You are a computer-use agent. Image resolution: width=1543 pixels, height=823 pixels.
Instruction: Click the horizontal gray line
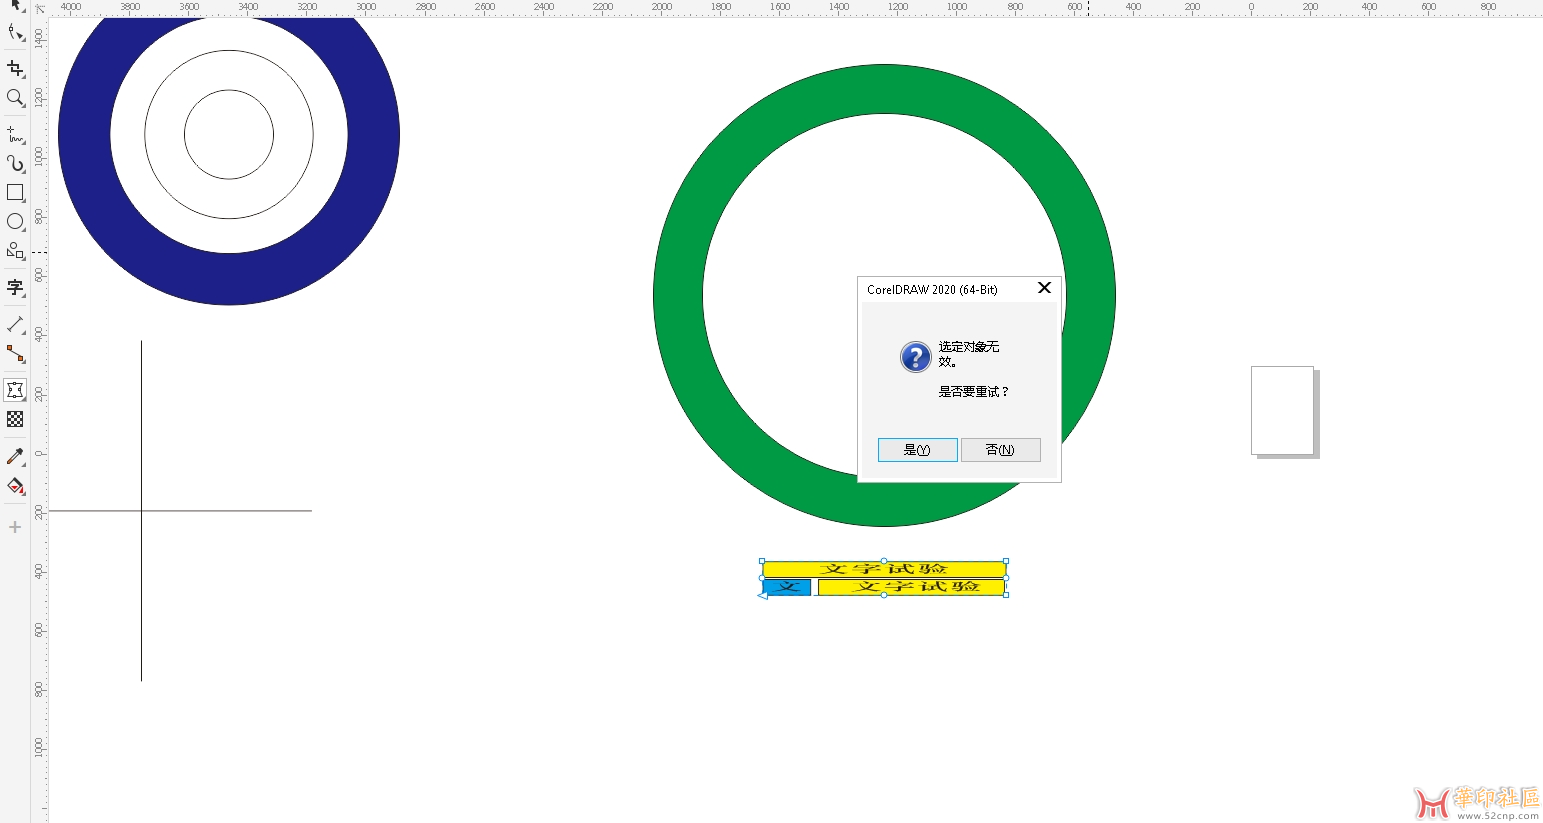coord(180,511)
